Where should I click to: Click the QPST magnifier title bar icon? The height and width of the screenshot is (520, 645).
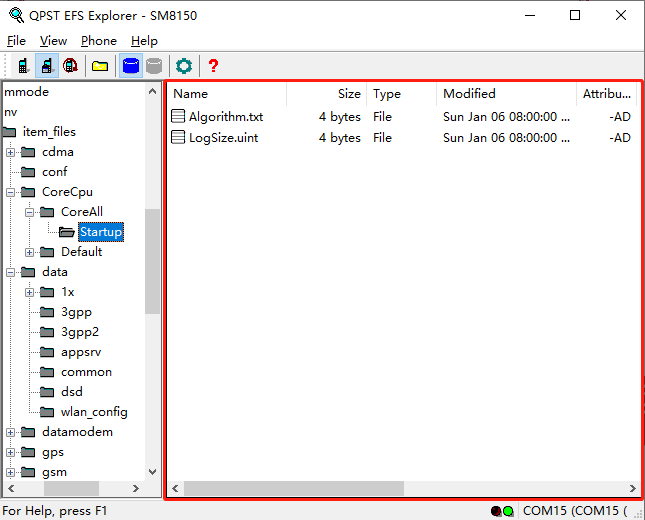pos(16,15)
